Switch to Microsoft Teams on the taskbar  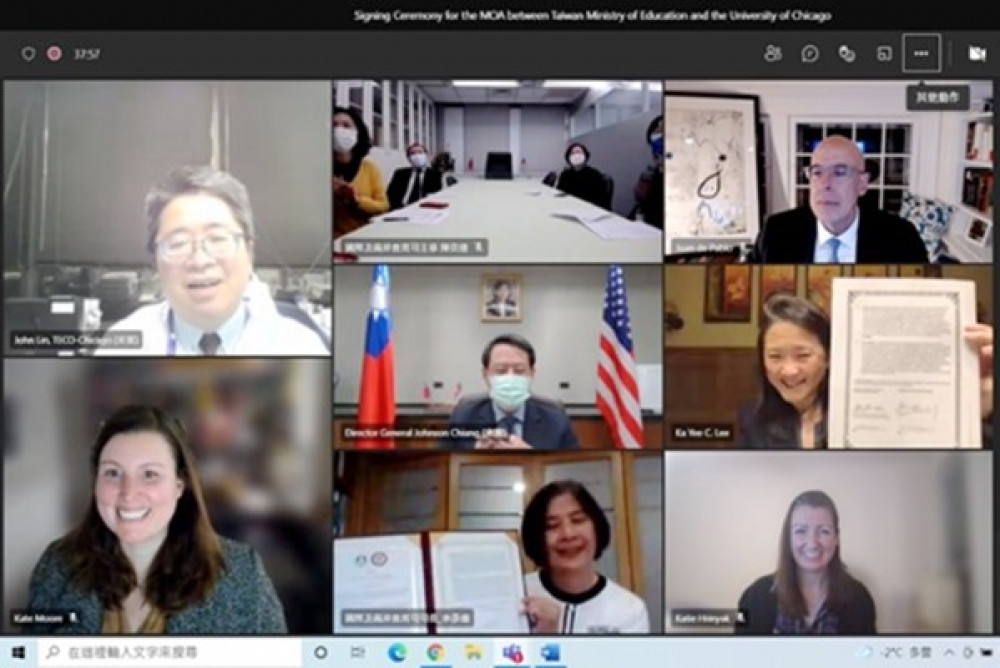point(512,652)
